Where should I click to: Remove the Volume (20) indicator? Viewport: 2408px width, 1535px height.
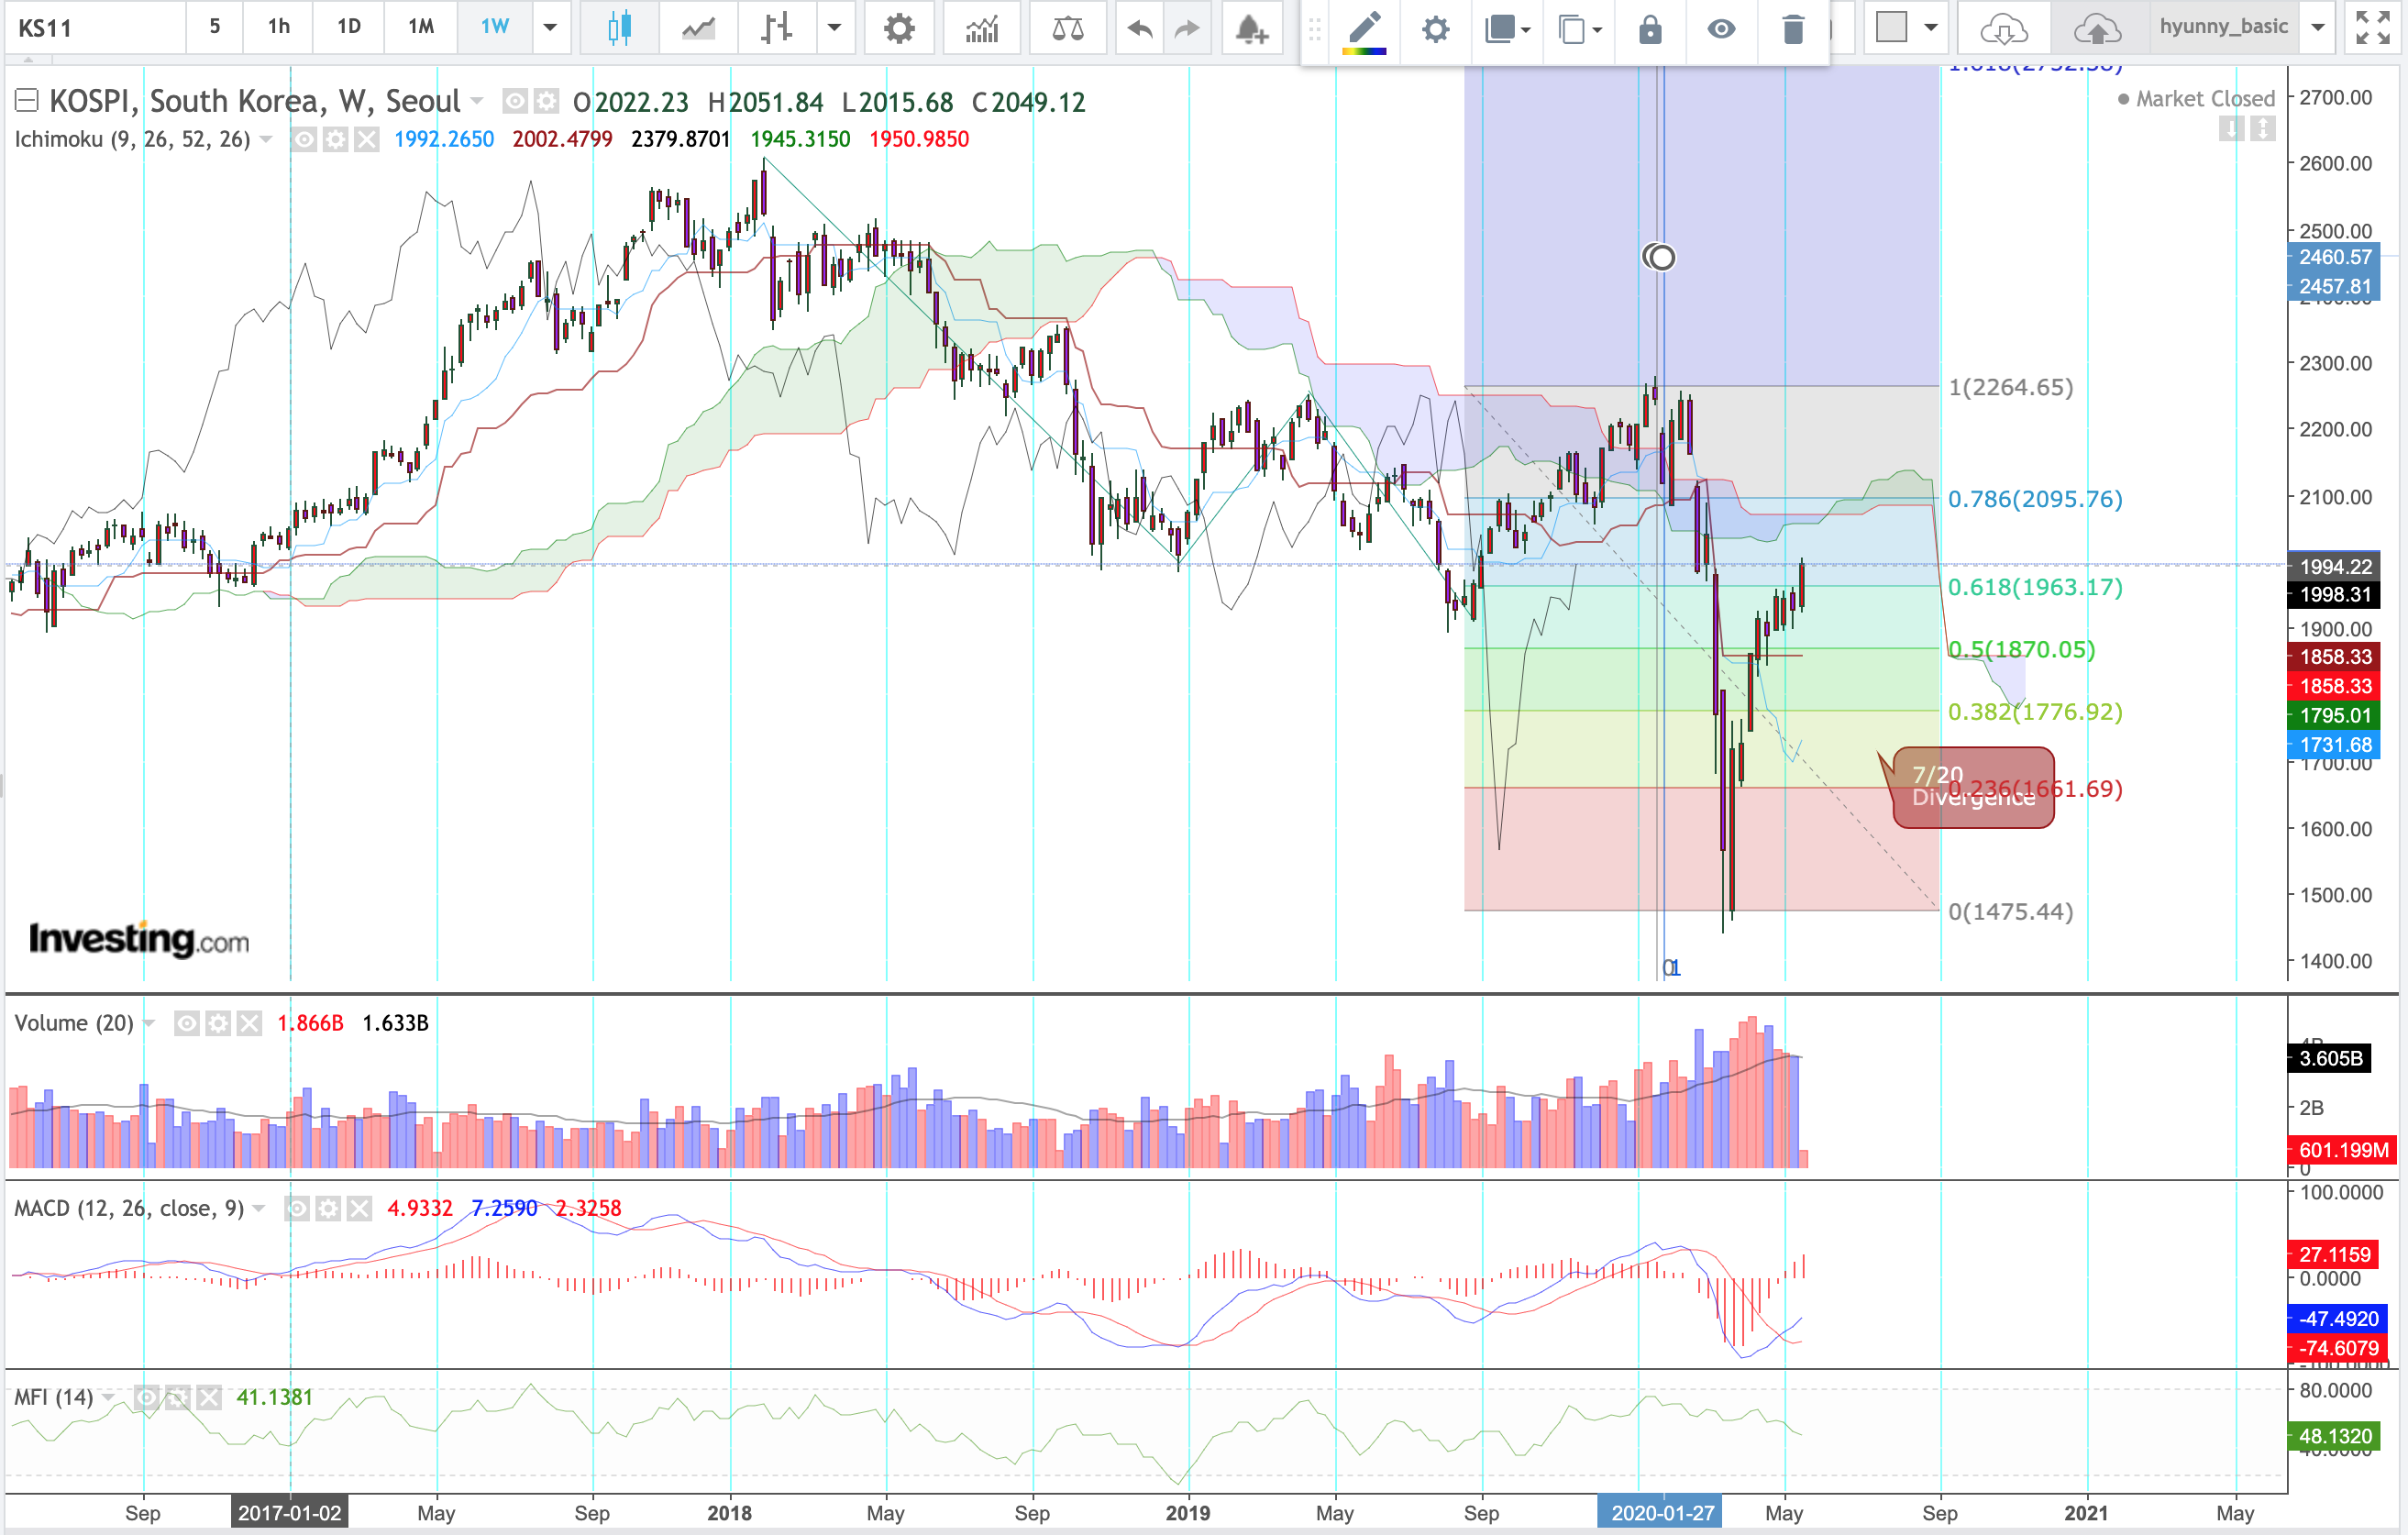[x=249, y=1022]
